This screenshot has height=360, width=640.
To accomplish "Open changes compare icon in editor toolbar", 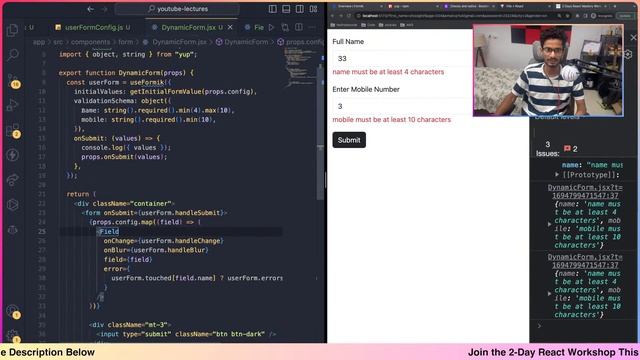I will pos(285,27).
